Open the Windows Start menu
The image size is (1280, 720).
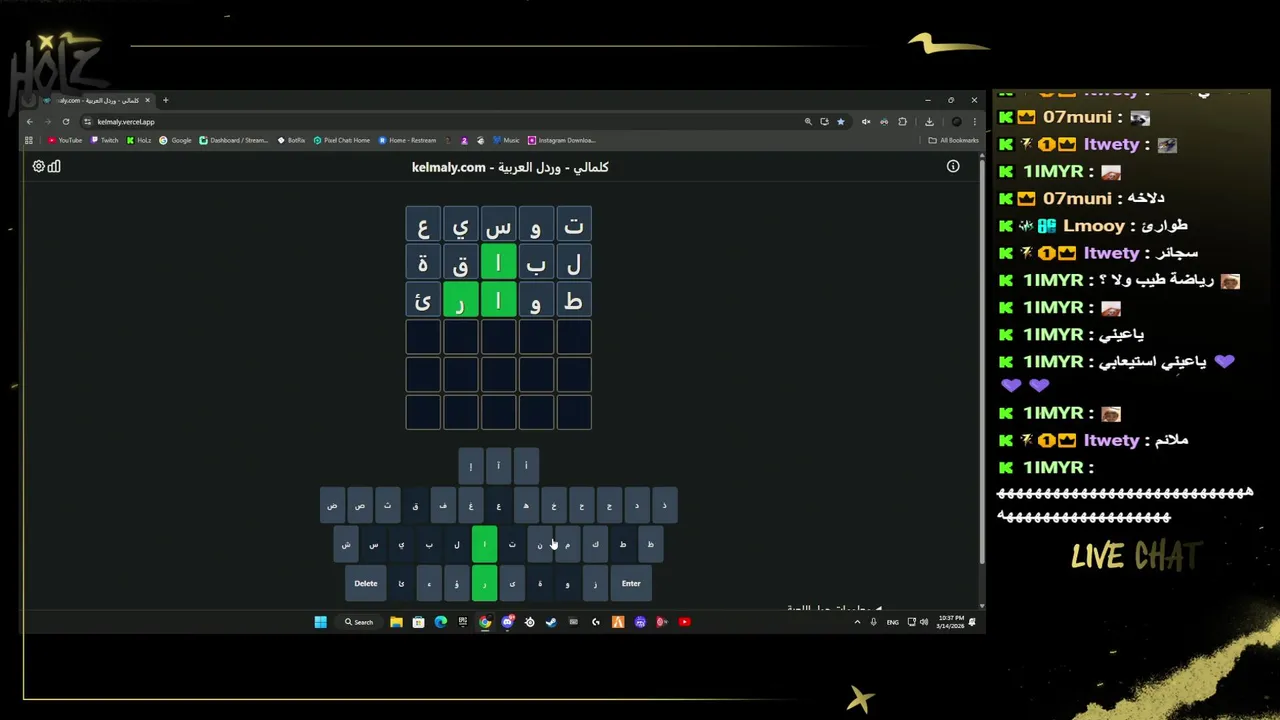tap(320, 622)
